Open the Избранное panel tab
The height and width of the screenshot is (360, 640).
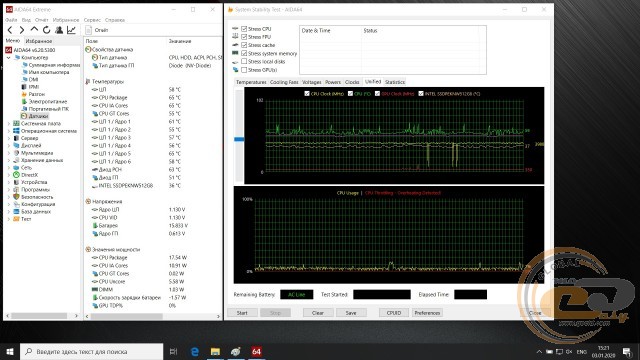pyautogui.click(x=39, y=41)
